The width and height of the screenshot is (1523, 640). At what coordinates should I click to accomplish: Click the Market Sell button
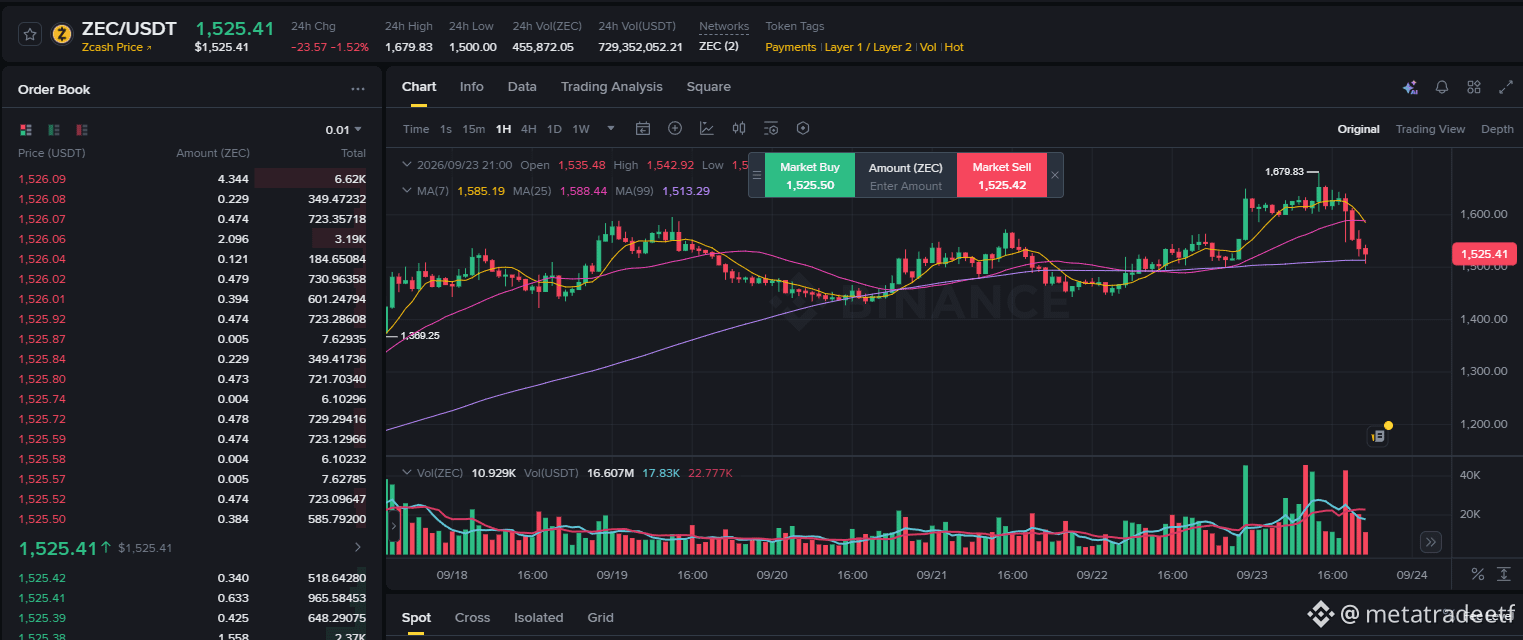click(x=1002, y=175)
